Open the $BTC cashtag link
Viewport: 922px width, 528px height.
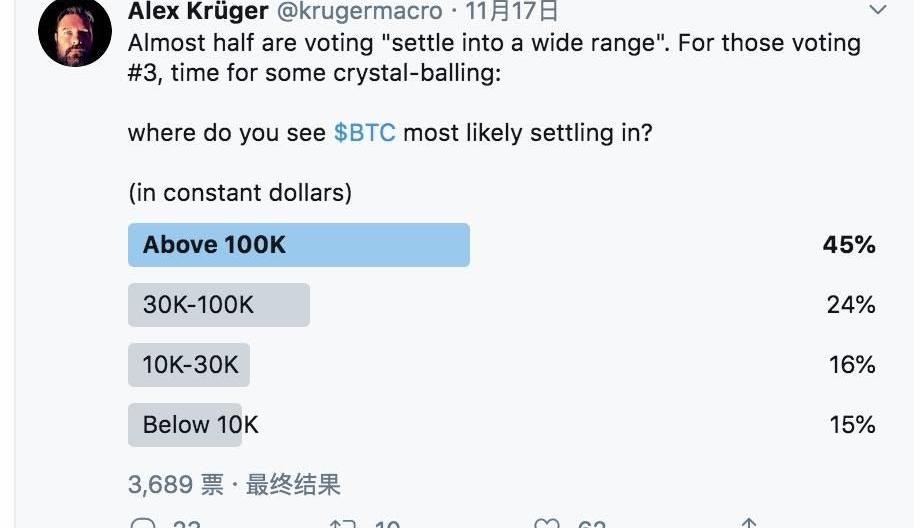pos(364,133)
